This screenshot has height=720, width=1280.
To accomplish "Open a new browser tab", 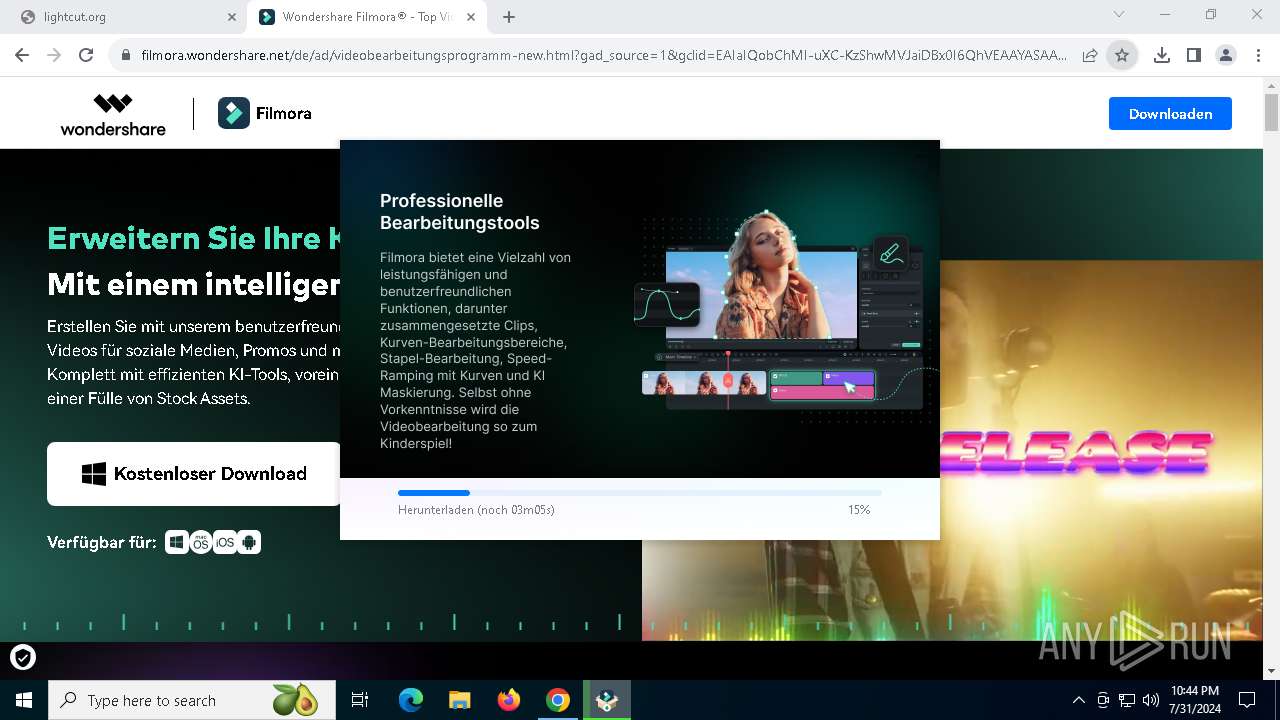I will click(509, 17).
